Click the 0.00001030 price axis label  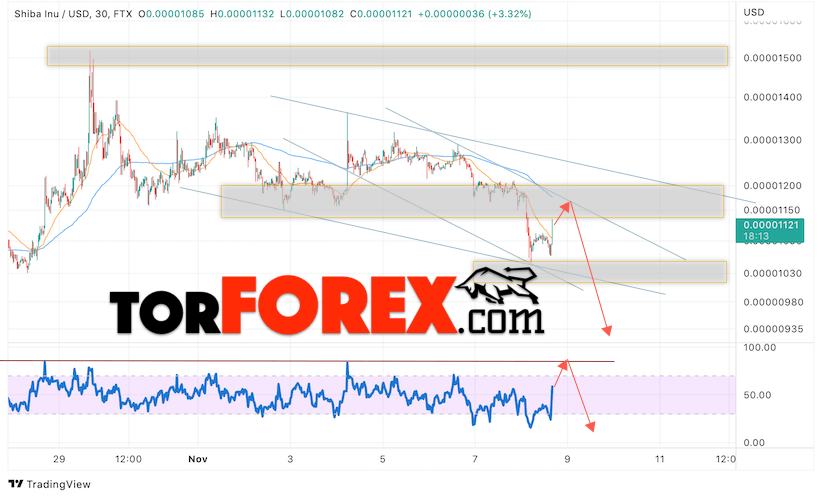[x=772, y=274]
